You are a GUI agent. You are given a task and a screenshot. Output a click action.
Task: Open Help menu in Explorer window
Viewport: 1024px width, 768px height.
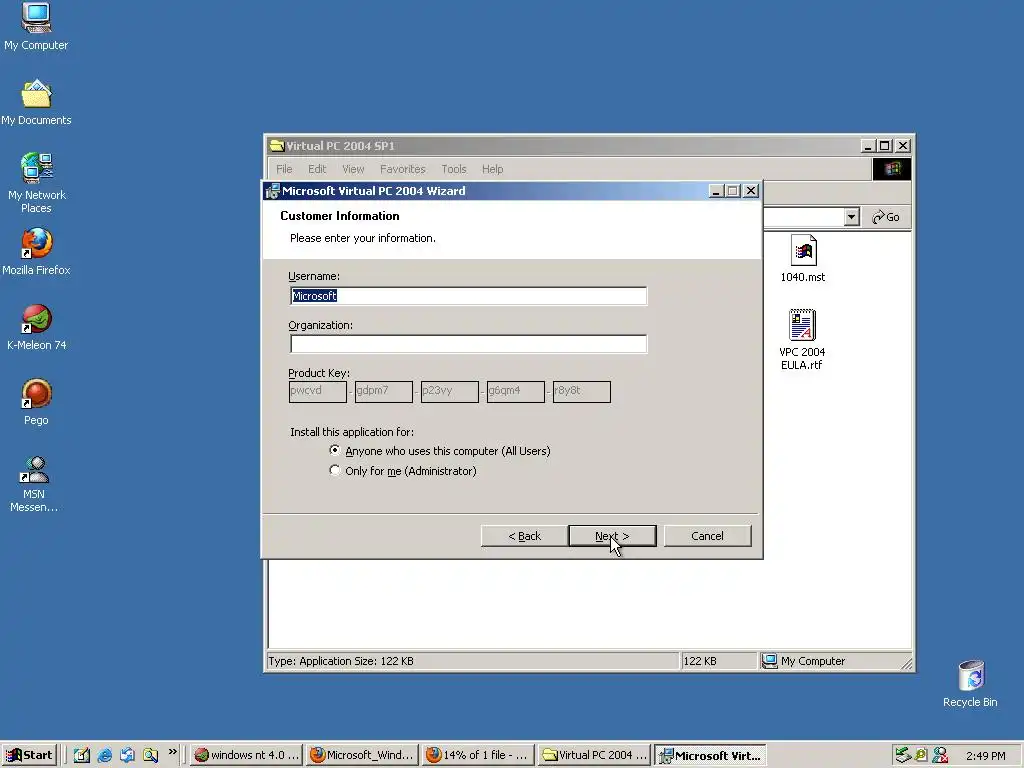(492, 169)
